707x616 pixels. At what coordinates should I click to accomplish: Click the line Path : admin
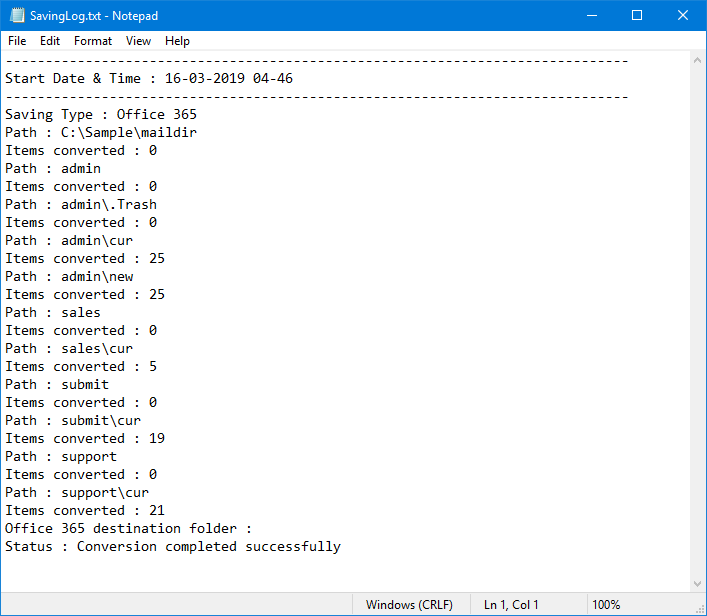[53, 169]
